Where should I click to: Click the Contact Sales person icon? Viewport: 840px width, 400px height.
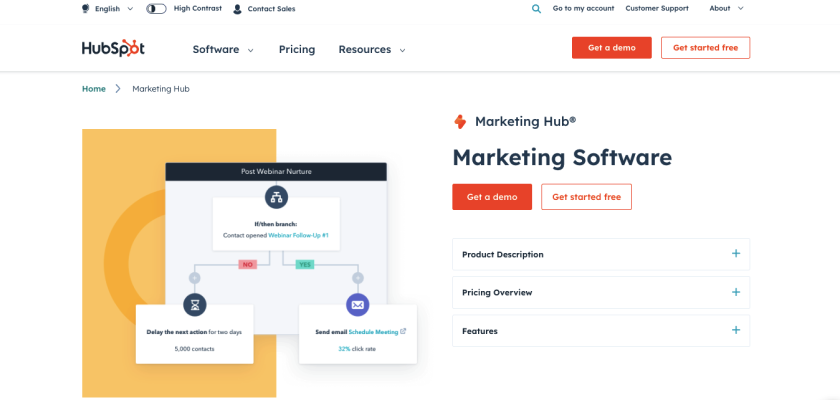pos(237,9)
